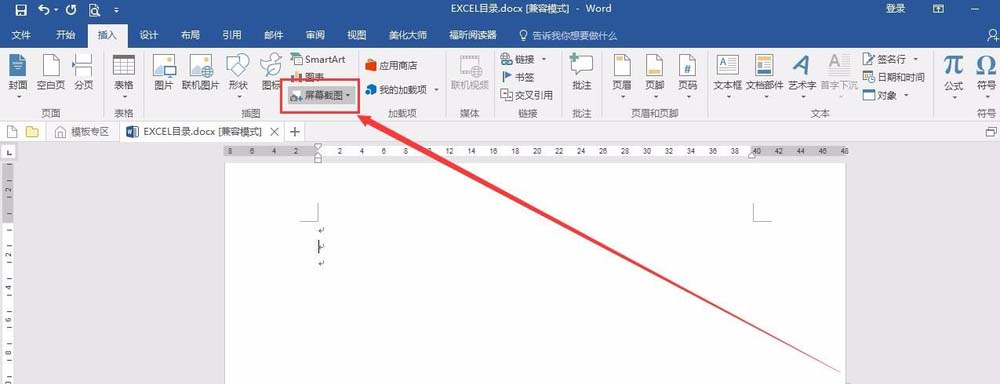The image size is (1000, 384).
Task: Open the 应用商店 add-in store
Action: pyautogui.click(x=391, y=65)
